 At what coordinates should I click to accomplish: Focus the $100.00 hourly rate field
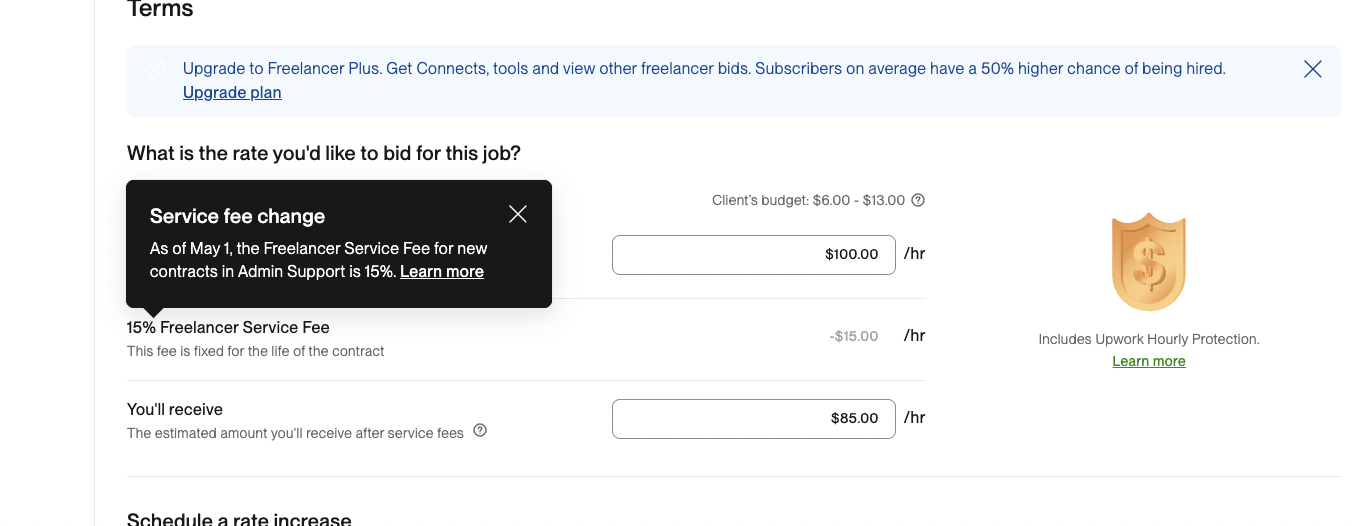click(x=753, y=254)
